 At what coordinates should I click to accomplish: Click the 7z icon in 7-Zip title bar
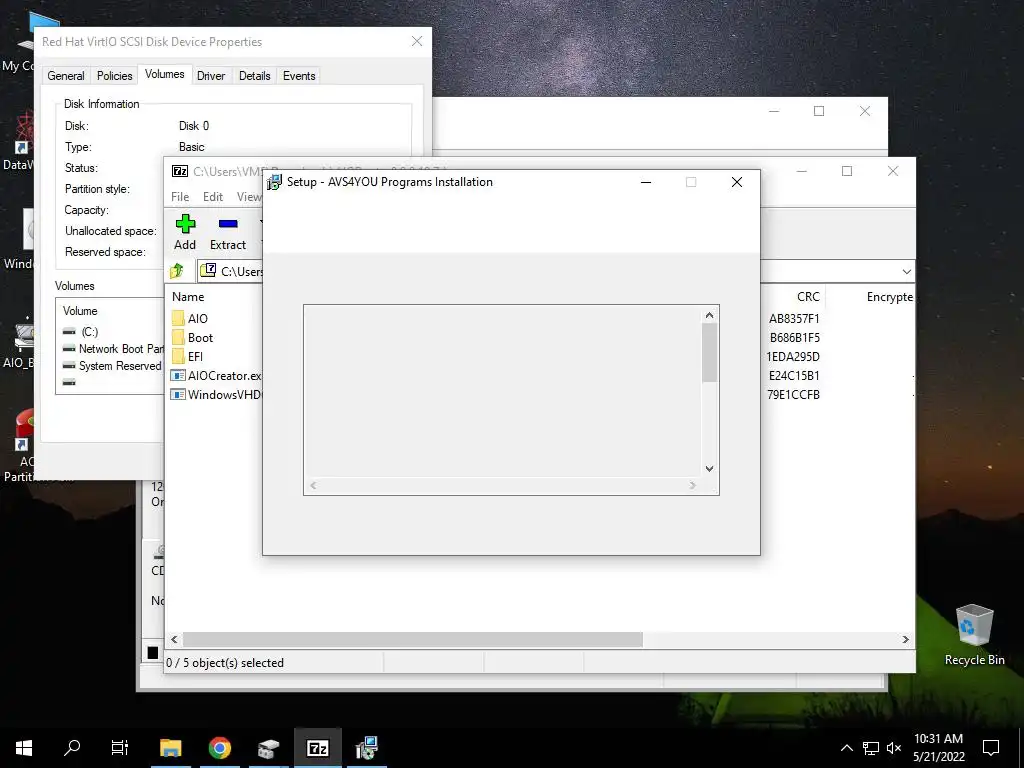[180, 171]
